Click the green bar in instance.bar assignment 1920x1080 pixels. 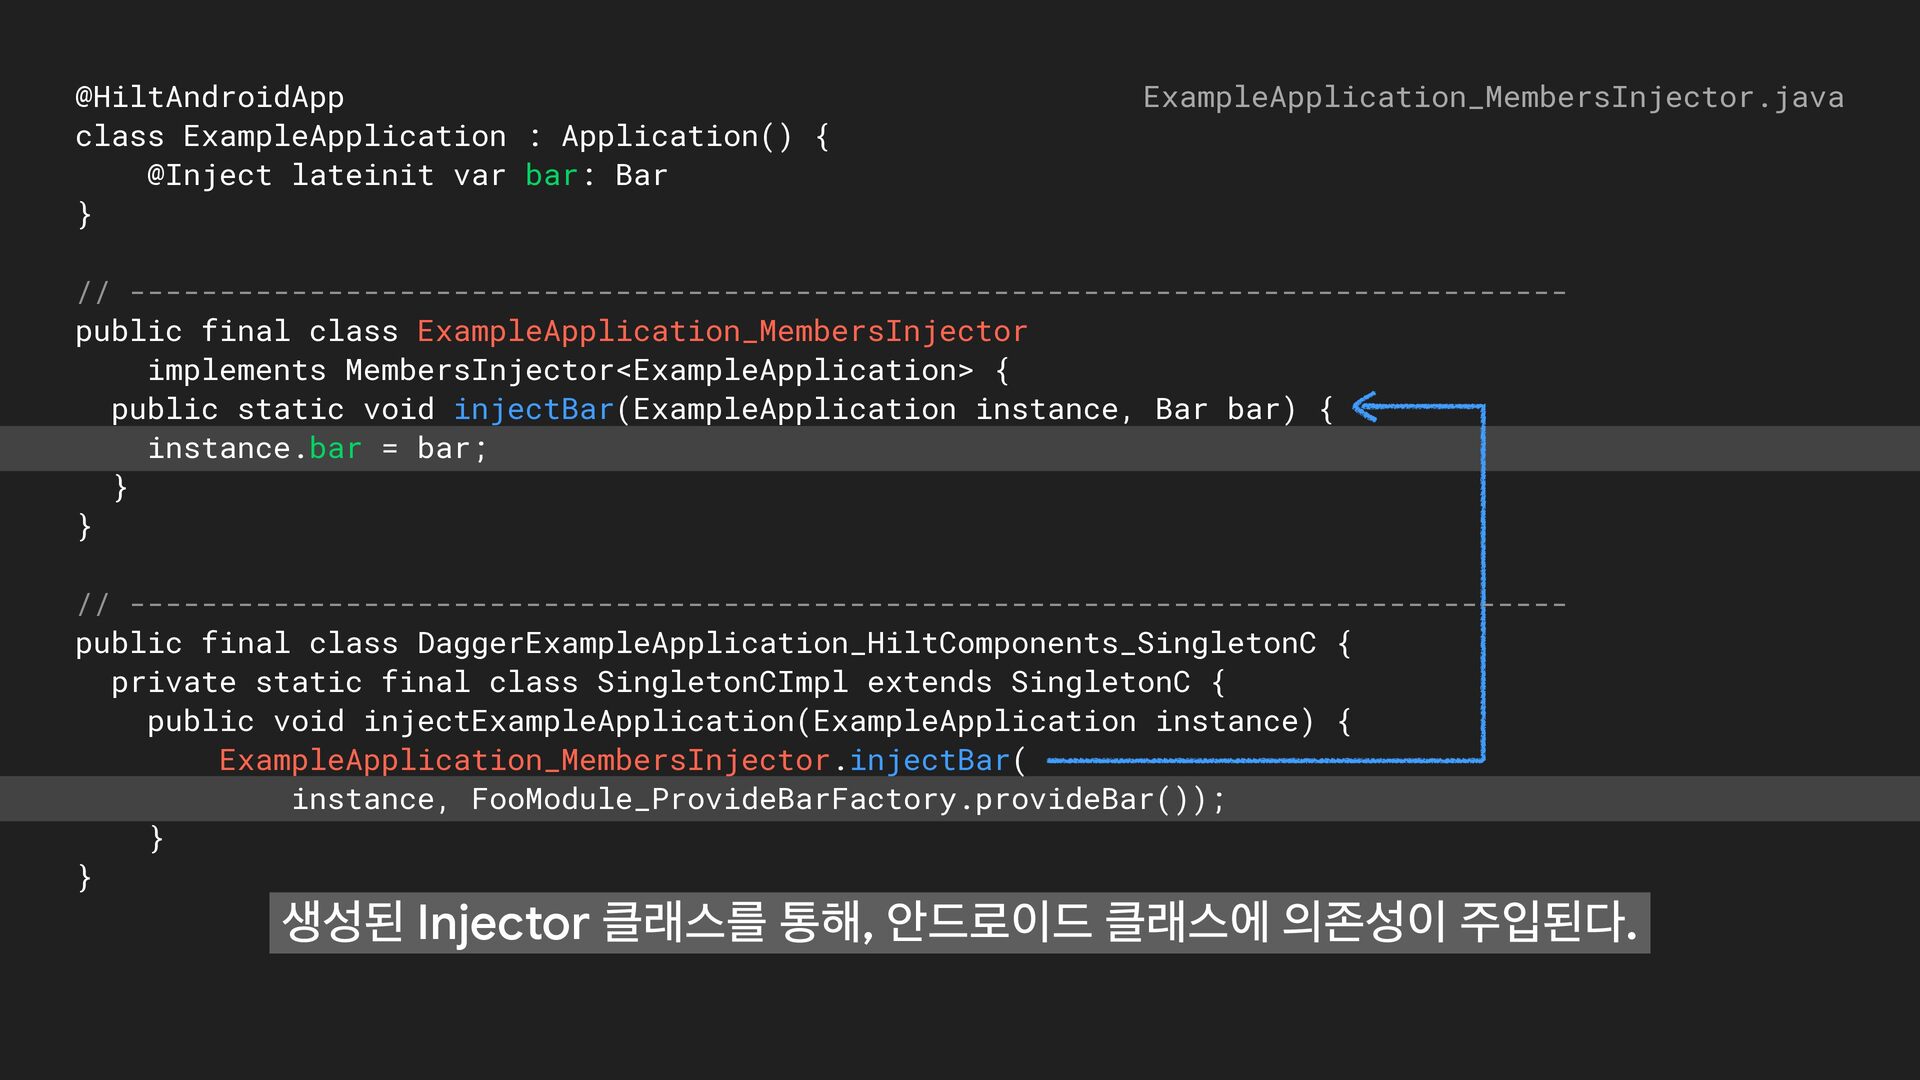tap(335, 448)
